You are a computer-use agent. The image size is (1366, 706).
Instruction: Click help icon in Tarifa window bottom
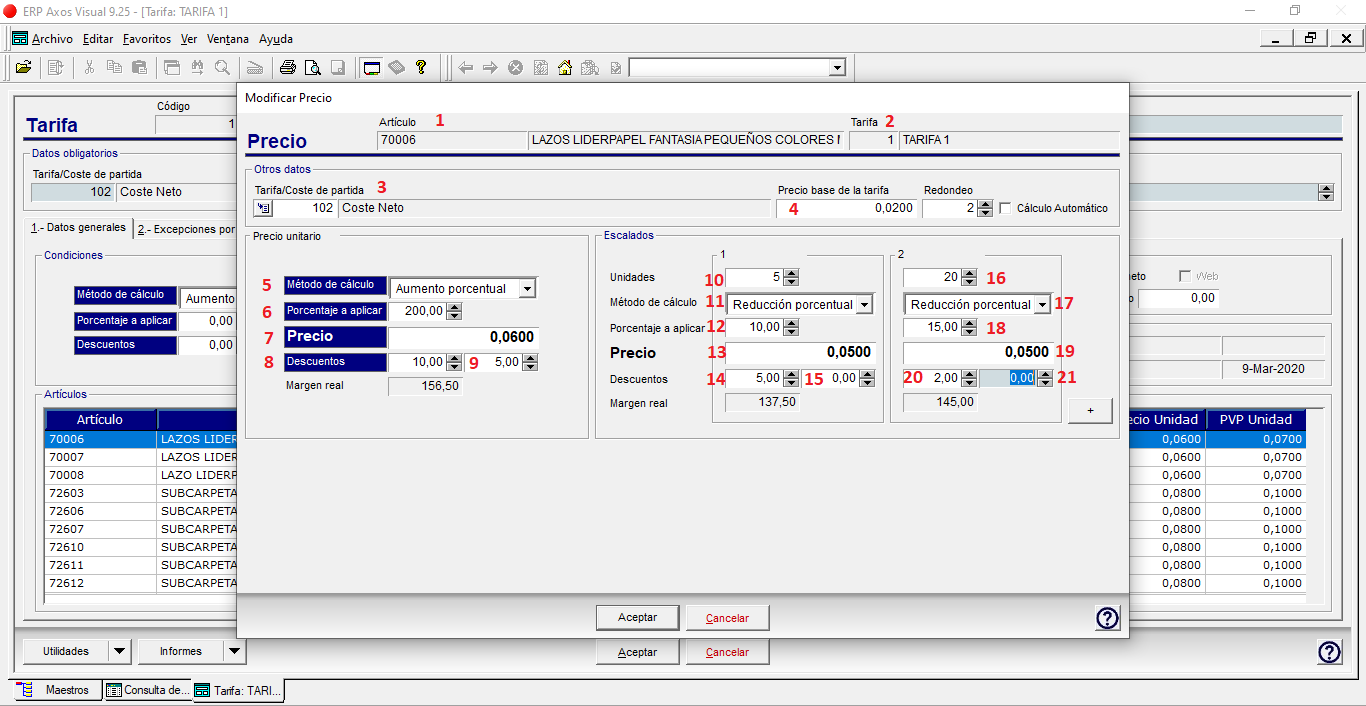(x=1329, y=652)
